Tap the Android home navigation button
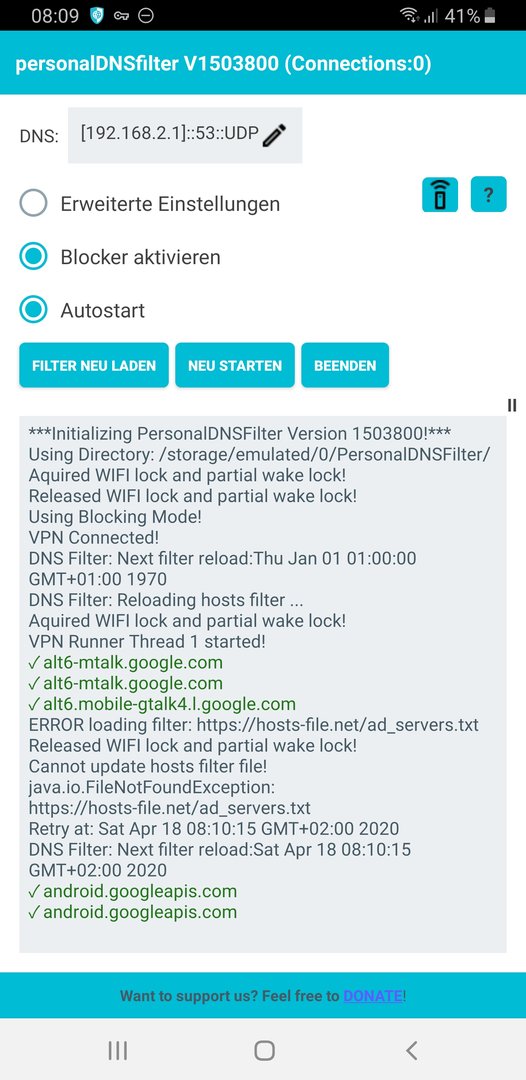Viewport: 526px width, 1080px height. (264, 1050)
